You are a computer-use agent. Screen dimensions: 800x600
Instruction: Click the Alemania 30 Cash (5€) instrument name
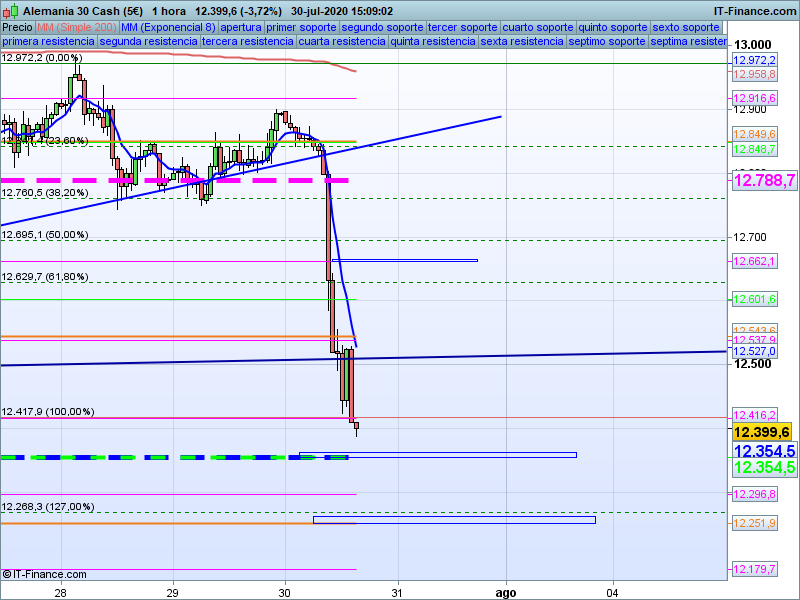pyautogui.click(x=83, y=11)
